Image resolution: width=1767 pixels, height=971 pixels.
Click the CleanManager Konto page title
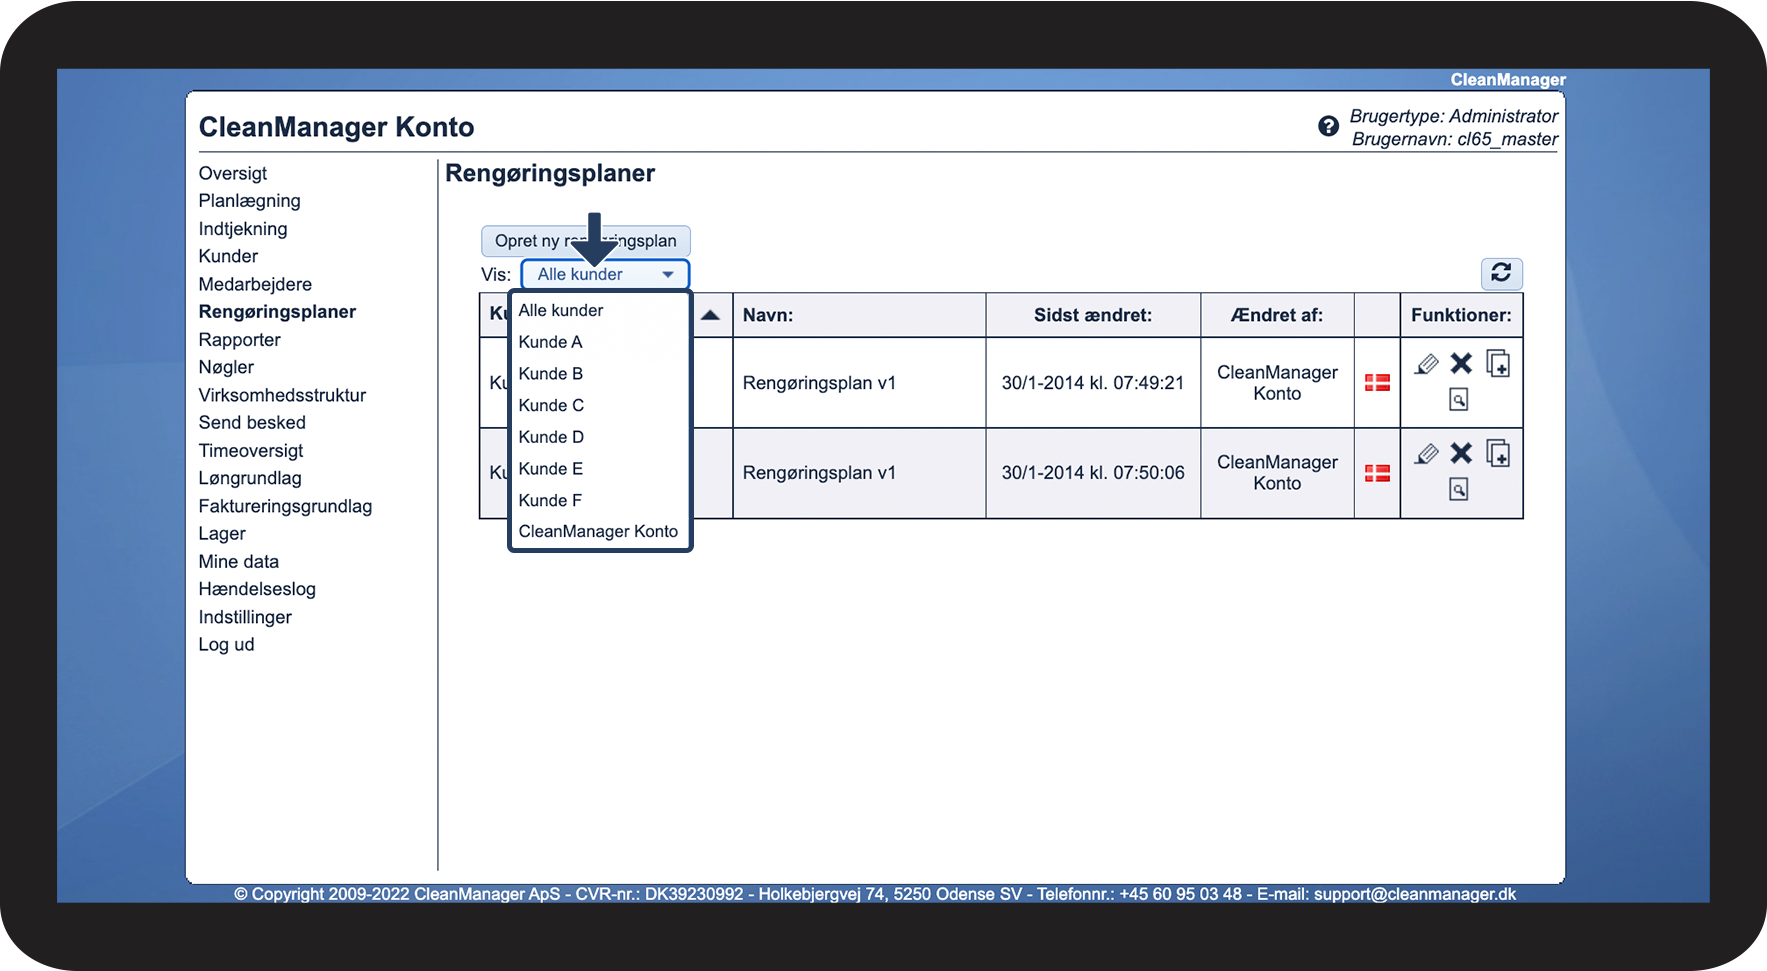tap(336, 127)
